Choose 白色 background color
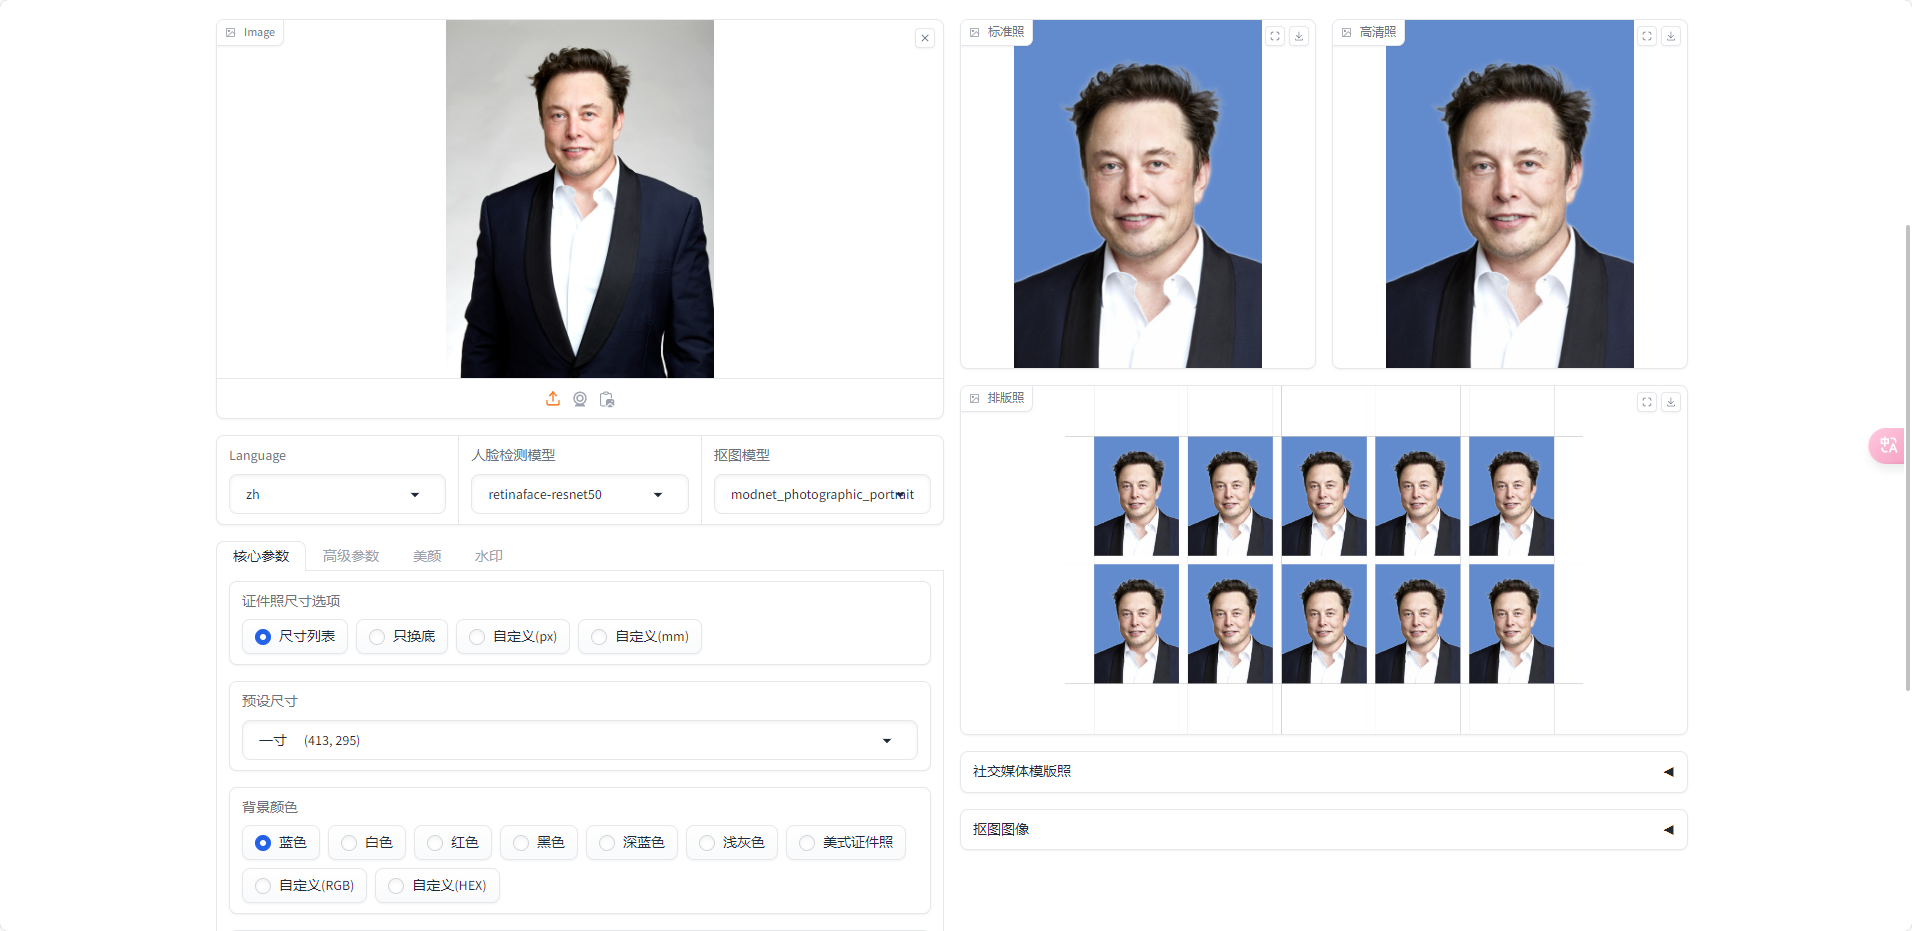 pyautogui.click(x=367, y=843)
